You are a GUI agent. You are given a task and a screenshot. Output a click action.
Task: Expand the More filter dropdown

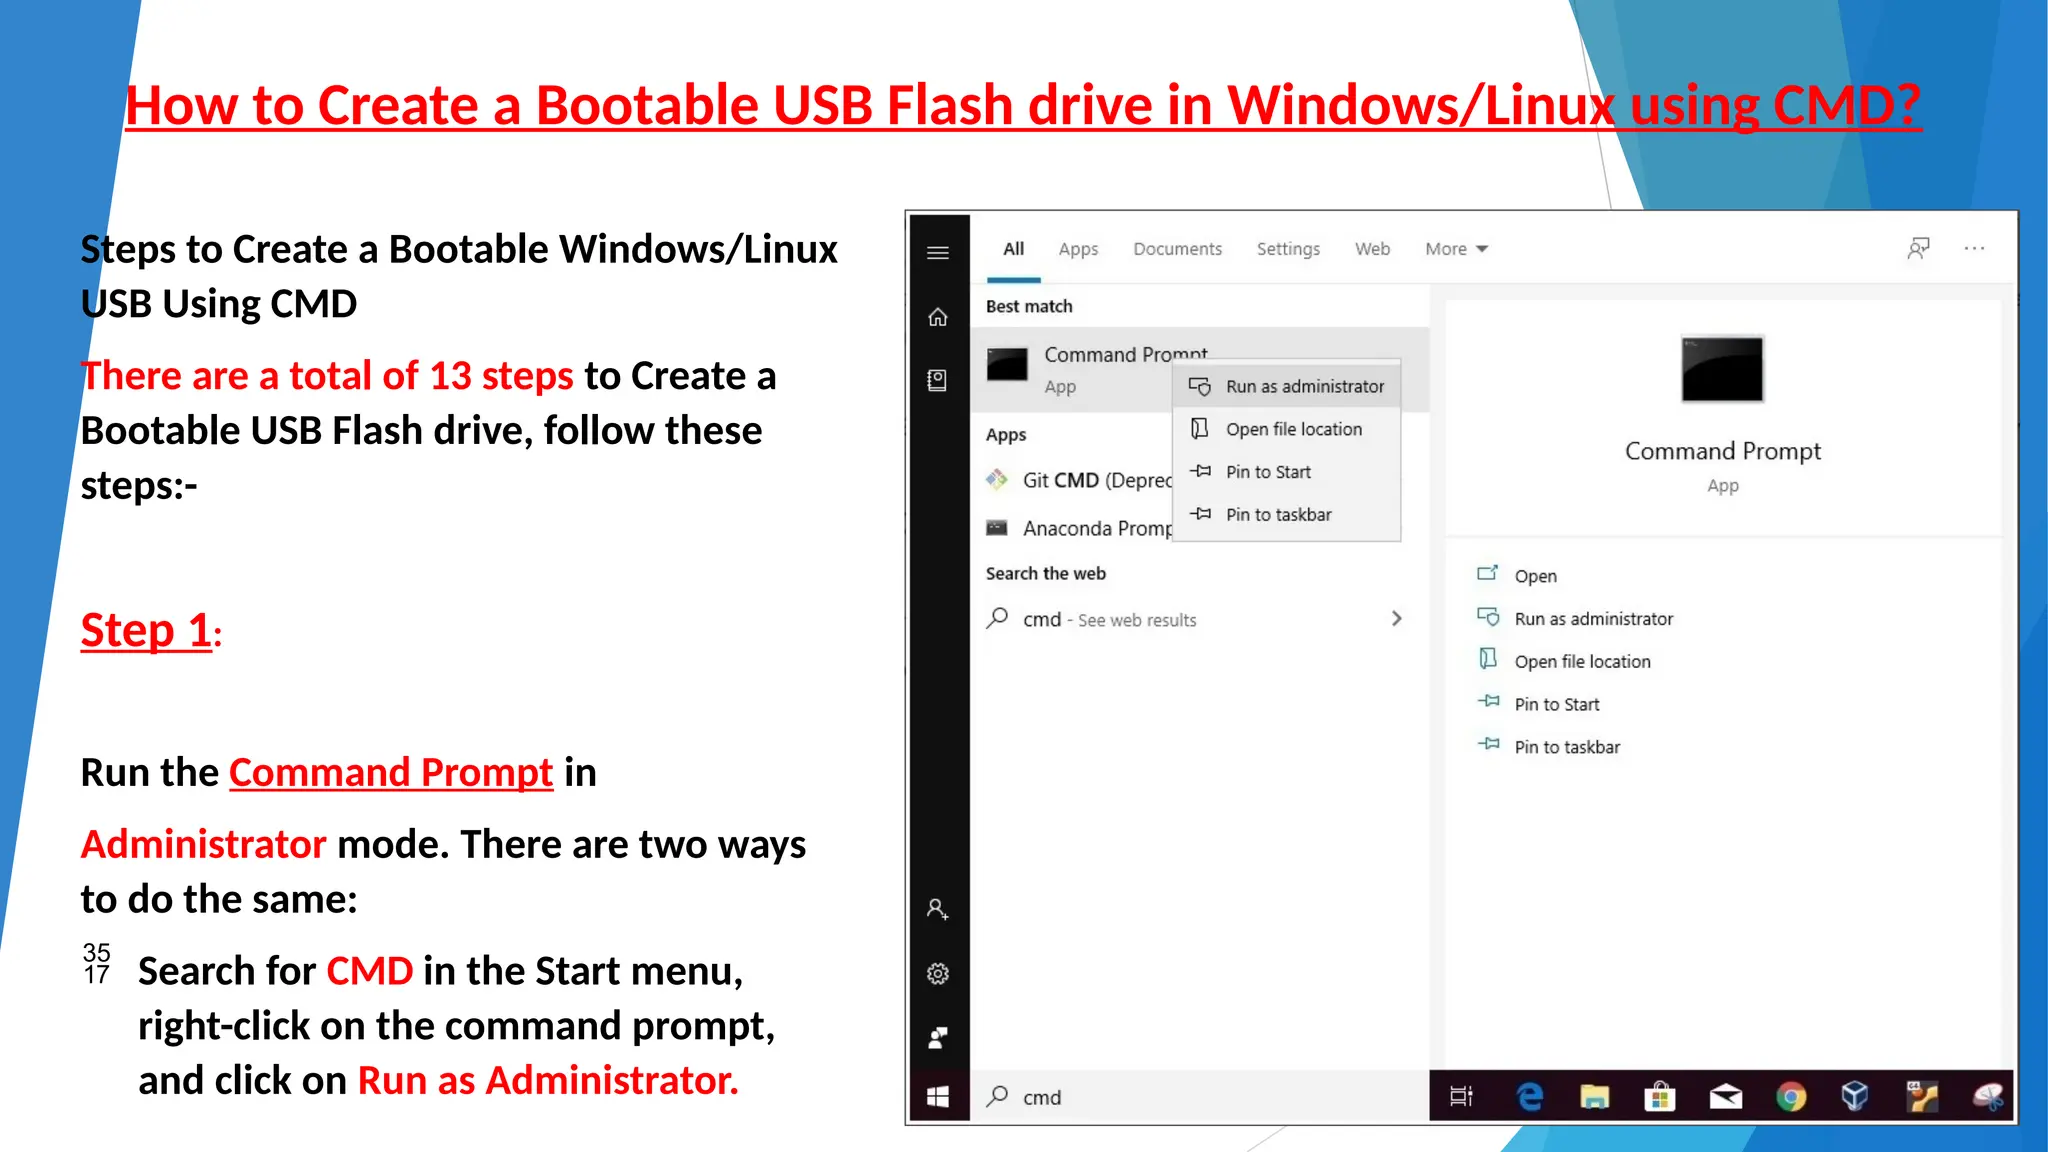pos(1456,249)
